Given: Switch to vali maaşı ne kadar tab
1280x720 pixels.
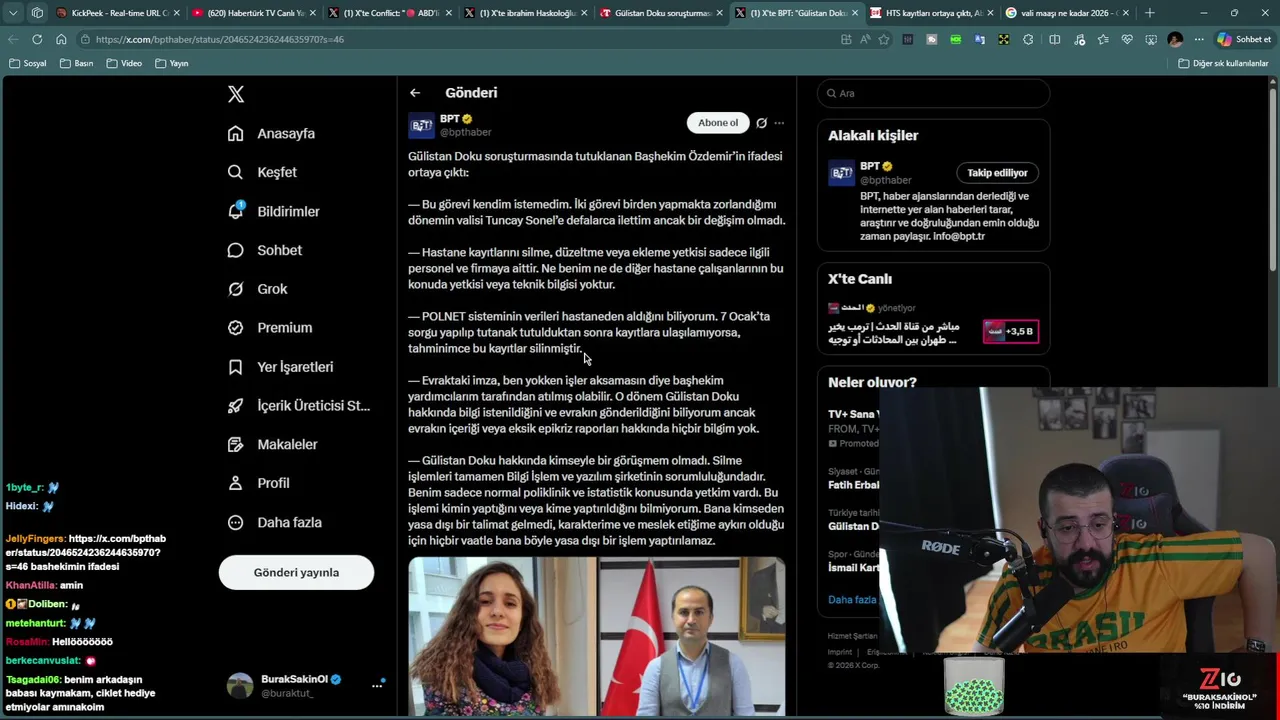Looking at the screenshot, I should point(1067,13).
